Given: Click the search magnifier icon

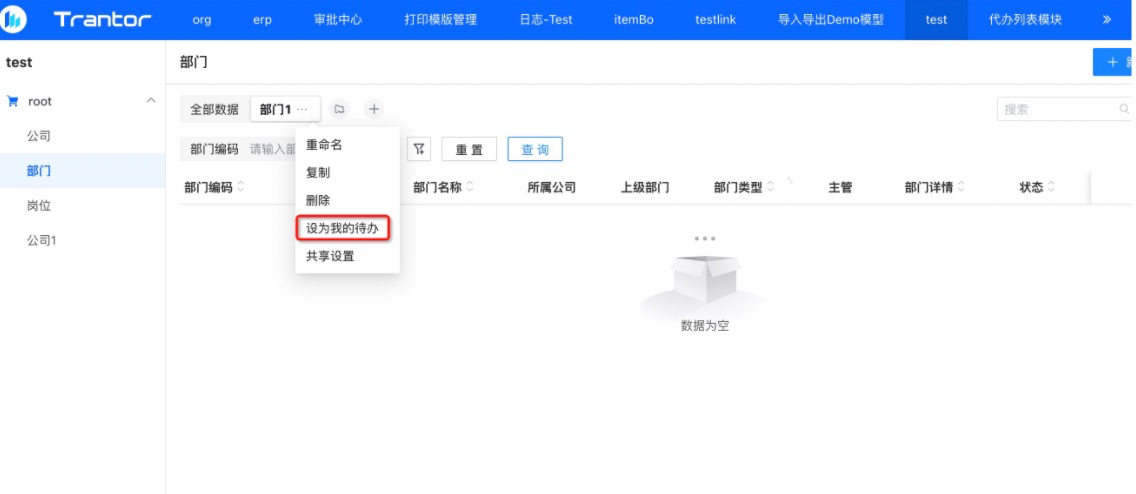Looking at the screenshot, I should tap(1124, 109).
